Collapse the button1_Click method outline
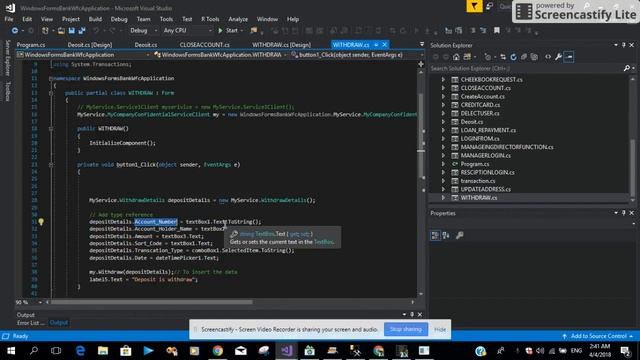This screenshot has width=640, height=360. 51,165
